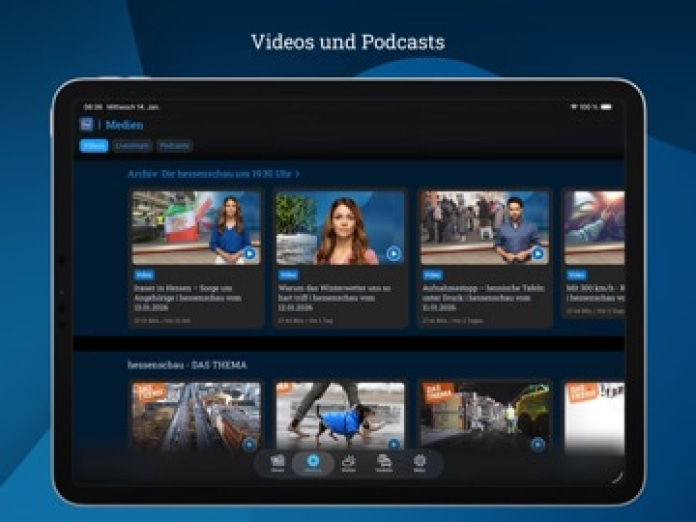
Task: Click Video badge on Iraner in Hessen card
Action: pos(144,275)
